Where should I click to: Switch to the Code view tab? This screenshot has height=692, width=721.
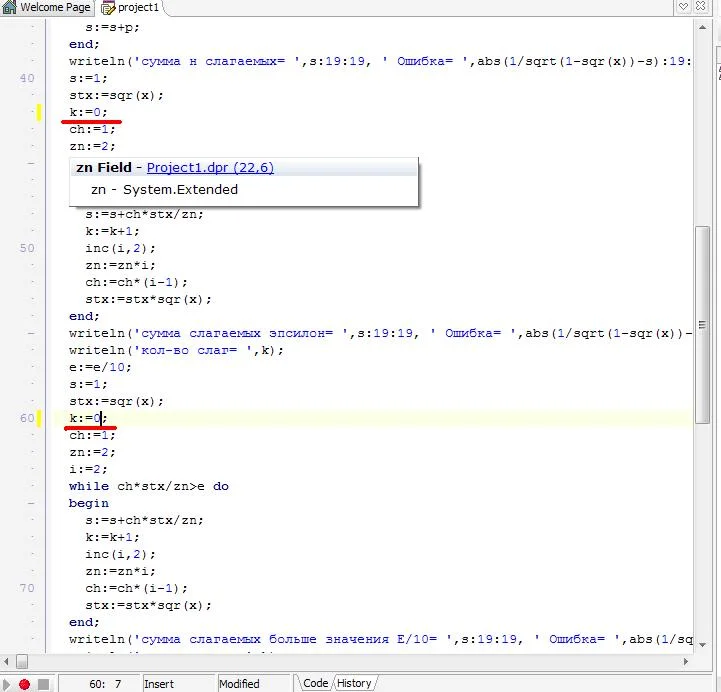tap(315, 683)
